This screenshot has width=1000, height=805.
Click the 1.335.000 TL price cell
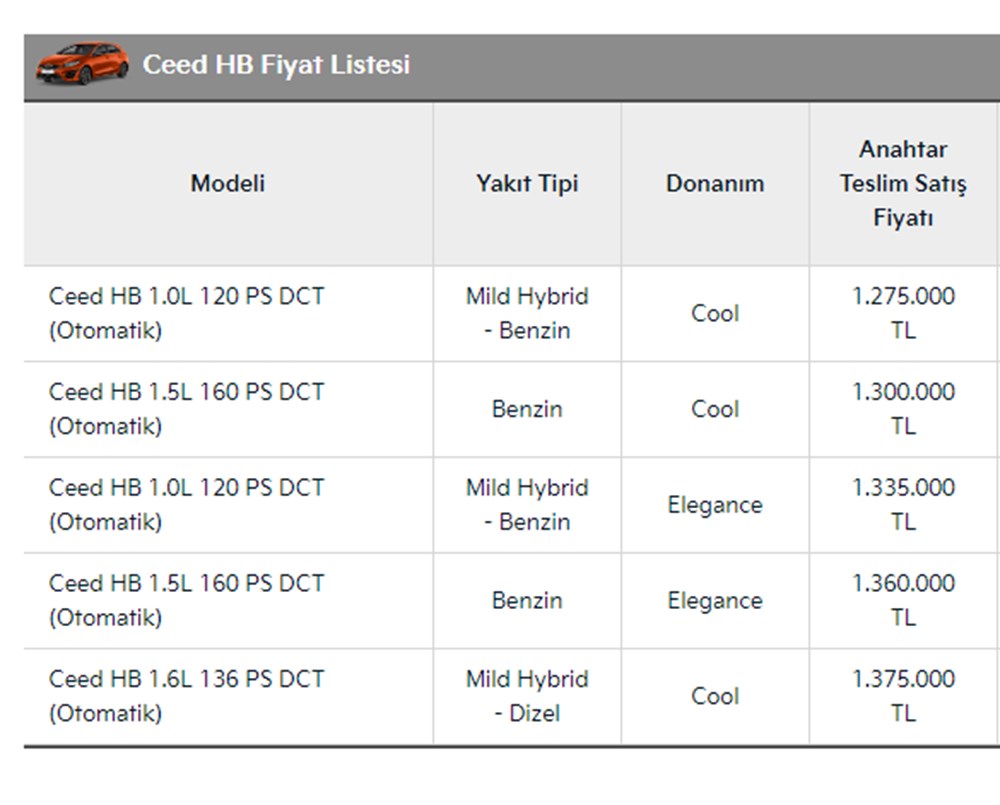903,505
